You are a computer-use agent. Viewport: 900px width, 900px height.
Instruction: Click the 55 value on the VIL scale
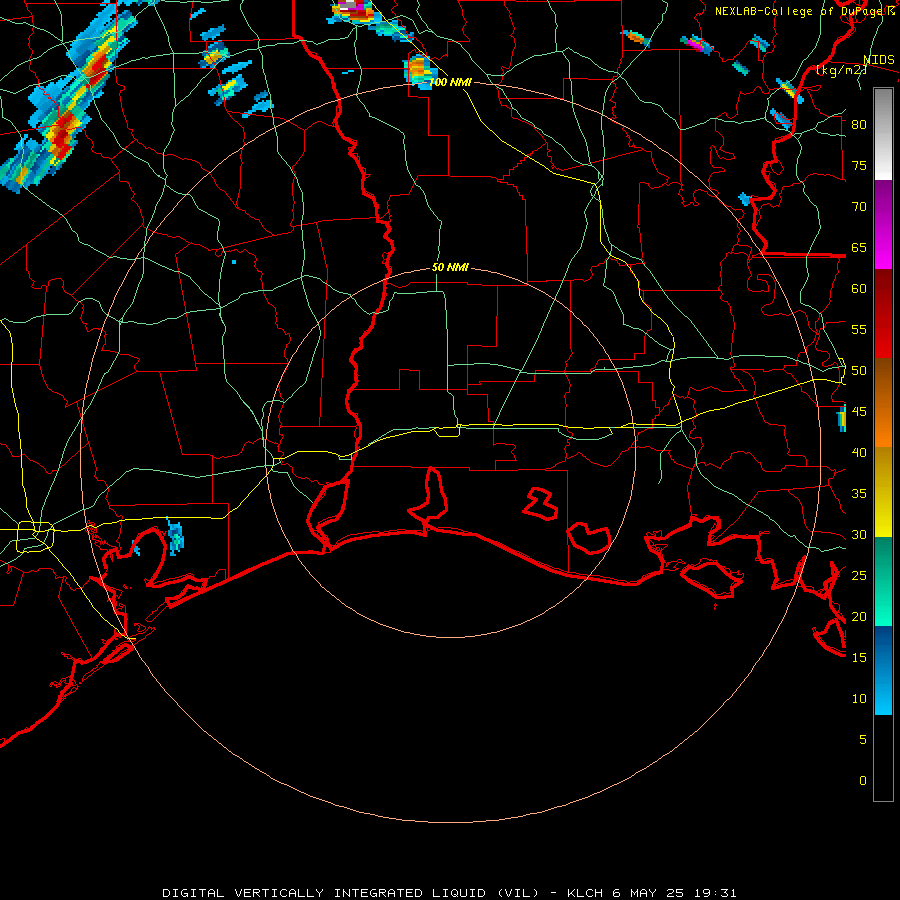(859, 329)
